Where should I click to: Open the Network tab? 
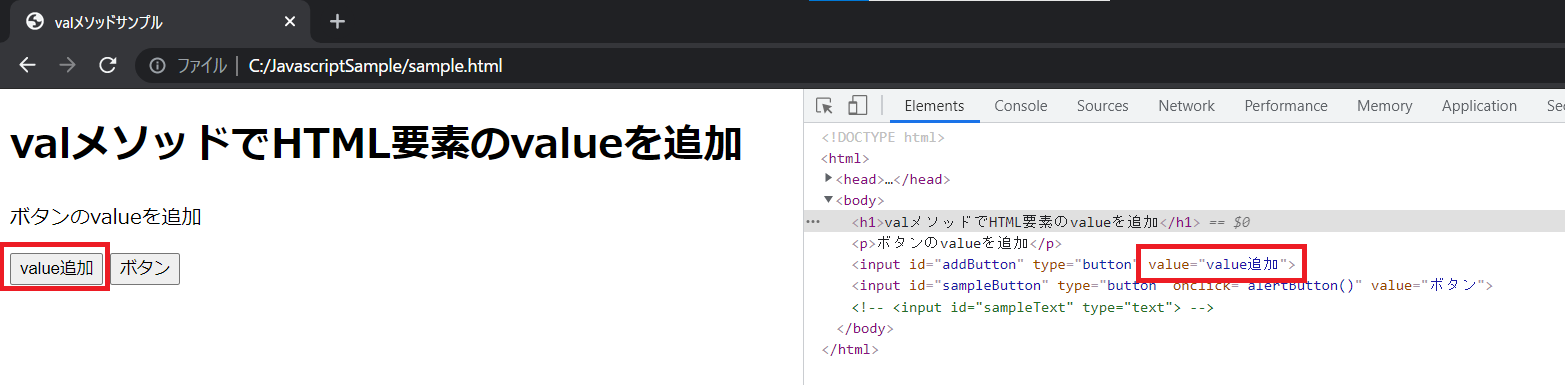[x=1186, y=106]
